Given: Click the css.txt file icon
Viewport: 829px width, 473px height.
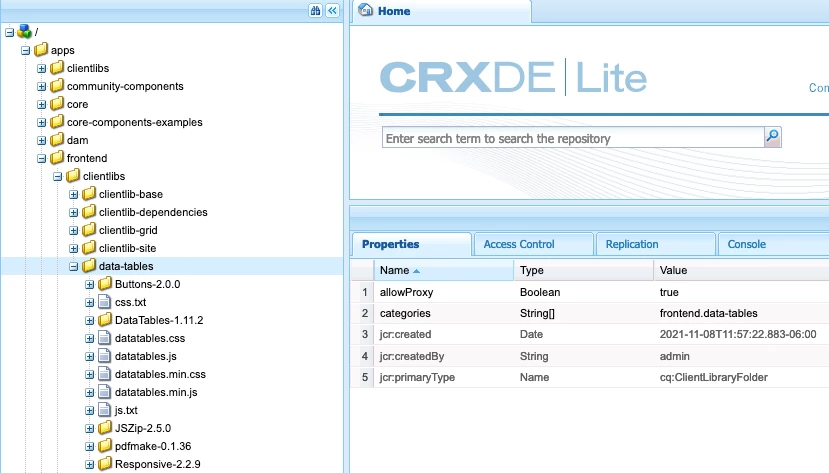Looking at the screenshot, I should click(105, 302).
